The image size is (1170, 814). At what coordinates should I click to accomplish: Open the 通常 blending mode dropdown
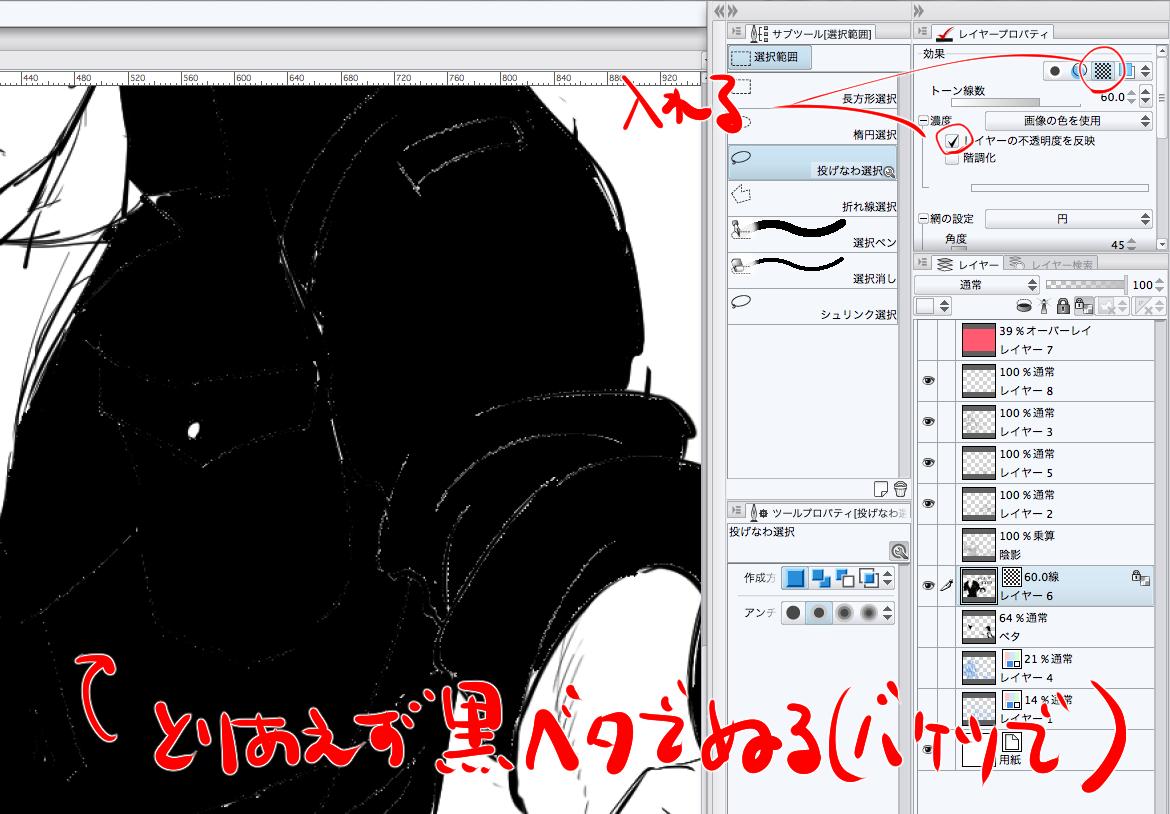point(977,285)
